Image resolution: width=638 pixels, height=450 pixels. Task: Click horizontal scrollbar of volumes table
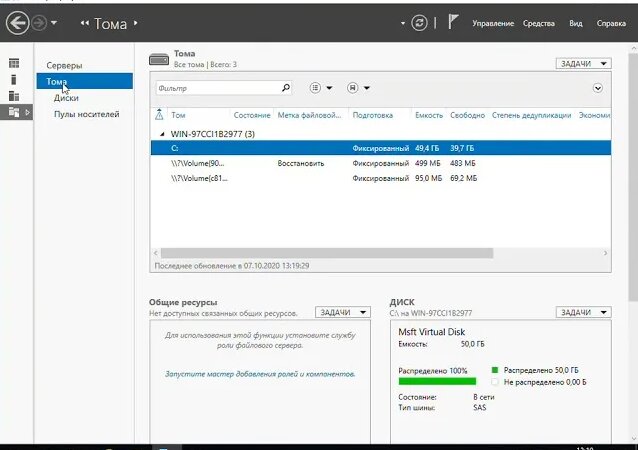click(327, 253)
